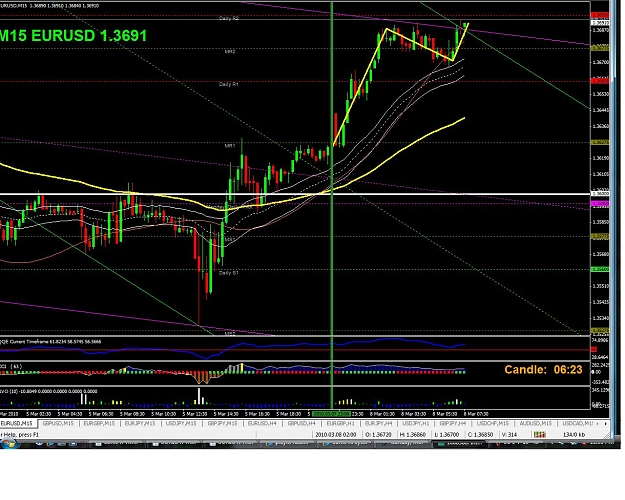
Task: Click the QQE Current Timeframe indicator label
Action: (x=51, y=342)
